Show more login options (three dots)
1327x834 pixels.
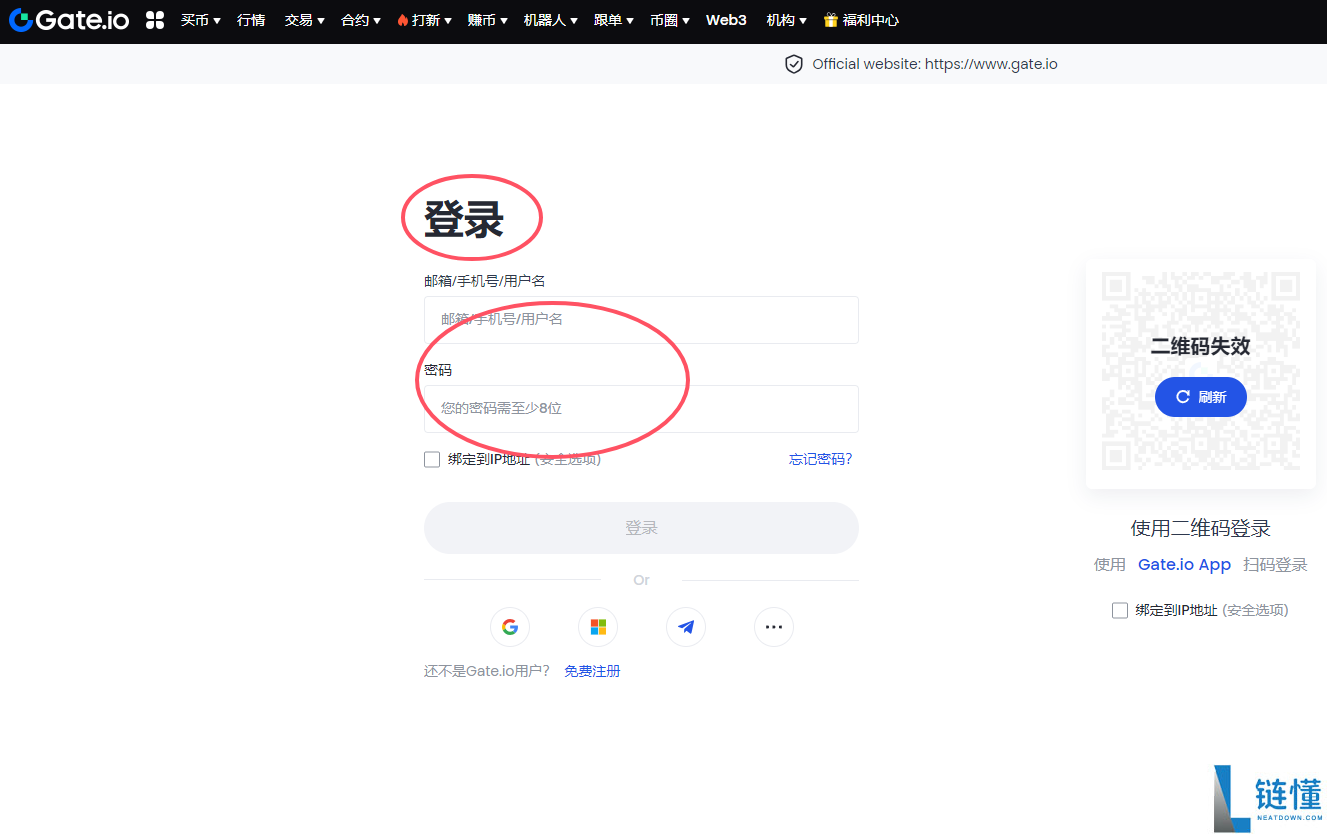pos(774,627)
